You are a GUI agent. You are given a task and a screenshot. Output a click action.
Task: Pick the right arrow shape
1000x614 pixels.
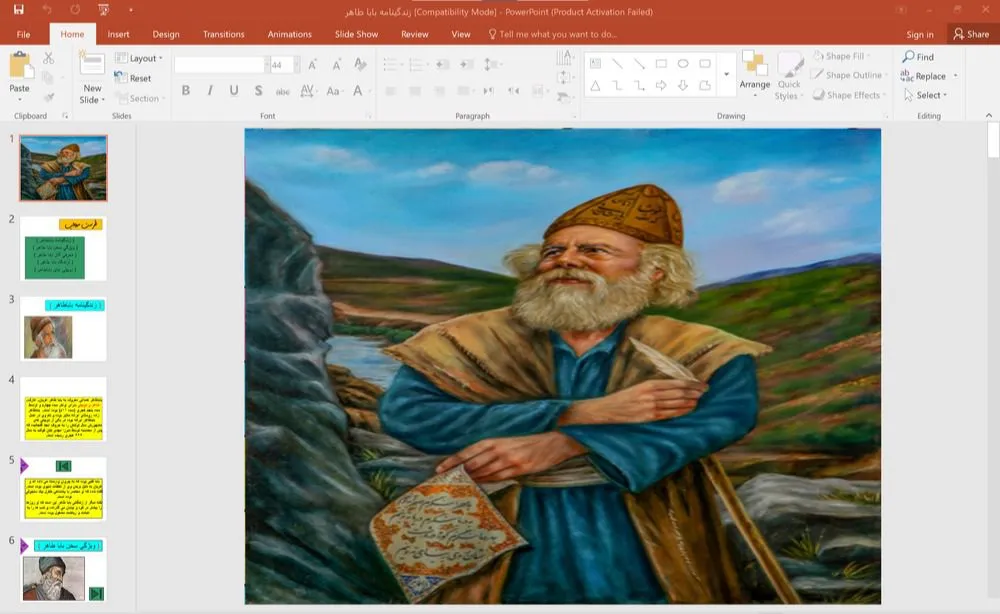point(661,86)
